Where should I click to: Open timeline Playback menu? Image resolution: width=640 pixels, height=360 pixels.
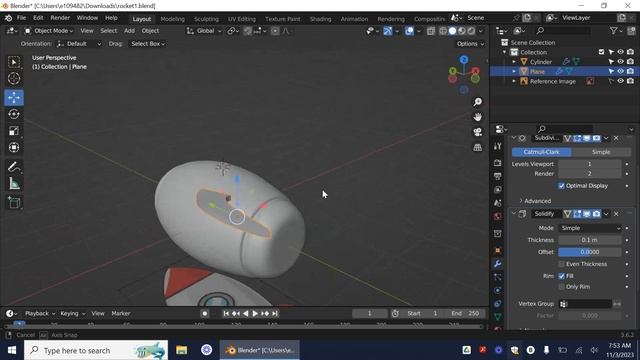(x=40, y=313)
